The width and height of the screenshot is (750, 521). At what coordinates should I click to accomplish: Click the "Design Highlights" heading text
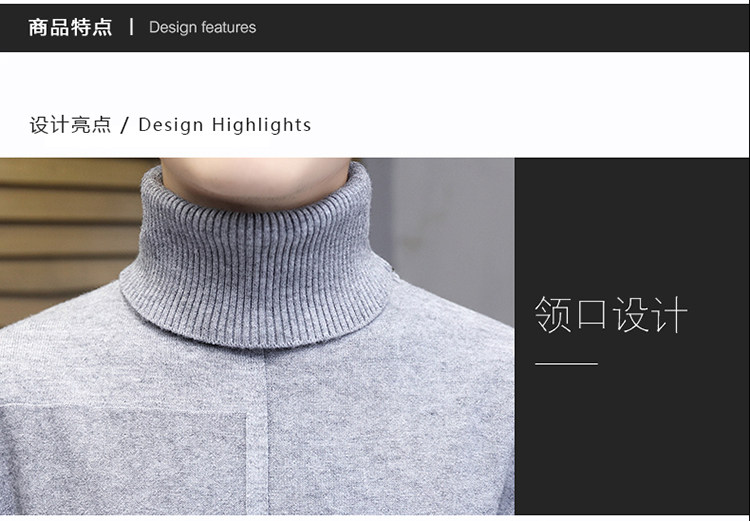coord(225,125)
